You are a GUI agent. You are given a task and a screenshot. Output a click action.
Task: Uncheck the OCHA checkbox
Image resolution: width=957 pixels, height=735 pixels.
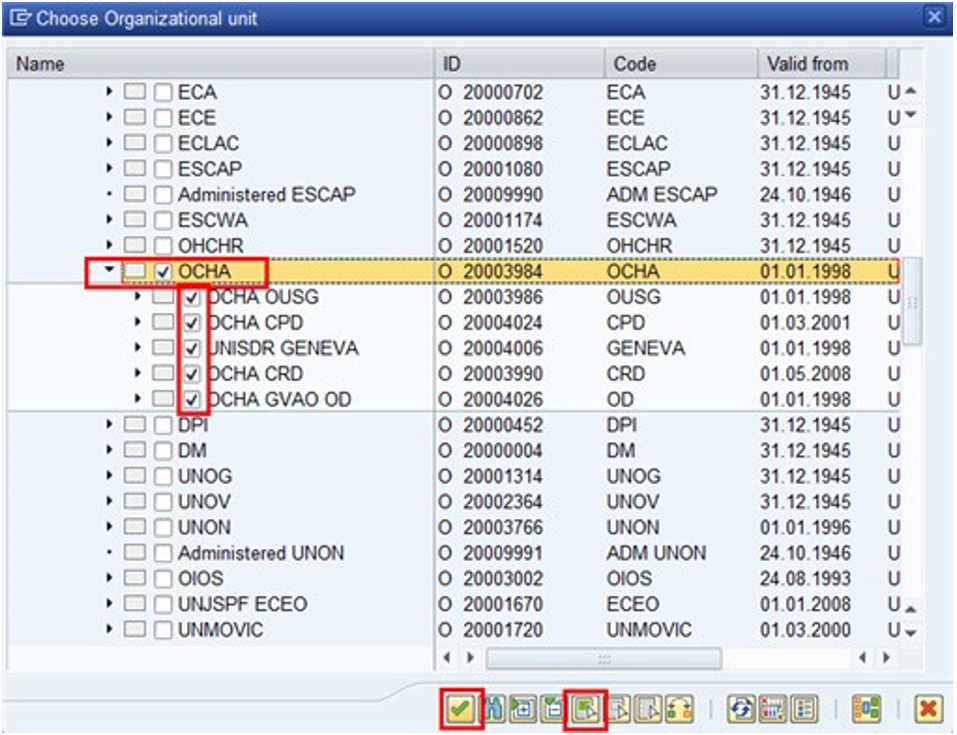click(163, 272)
